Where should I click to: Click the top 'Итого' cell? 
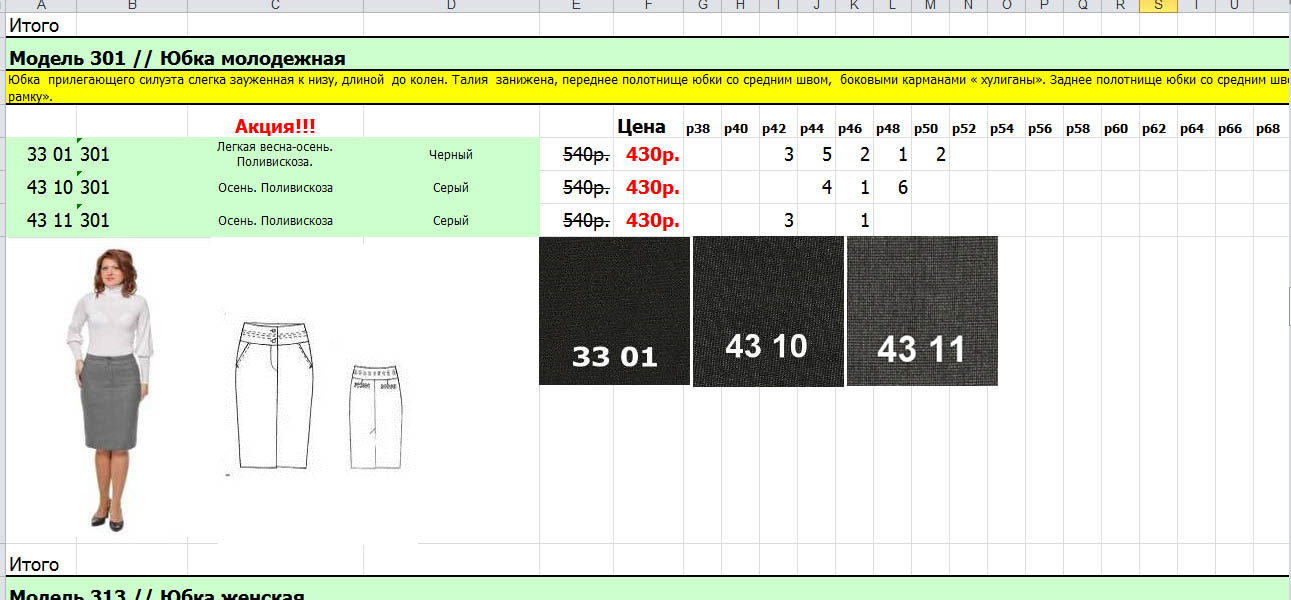(x=34, y=26)
